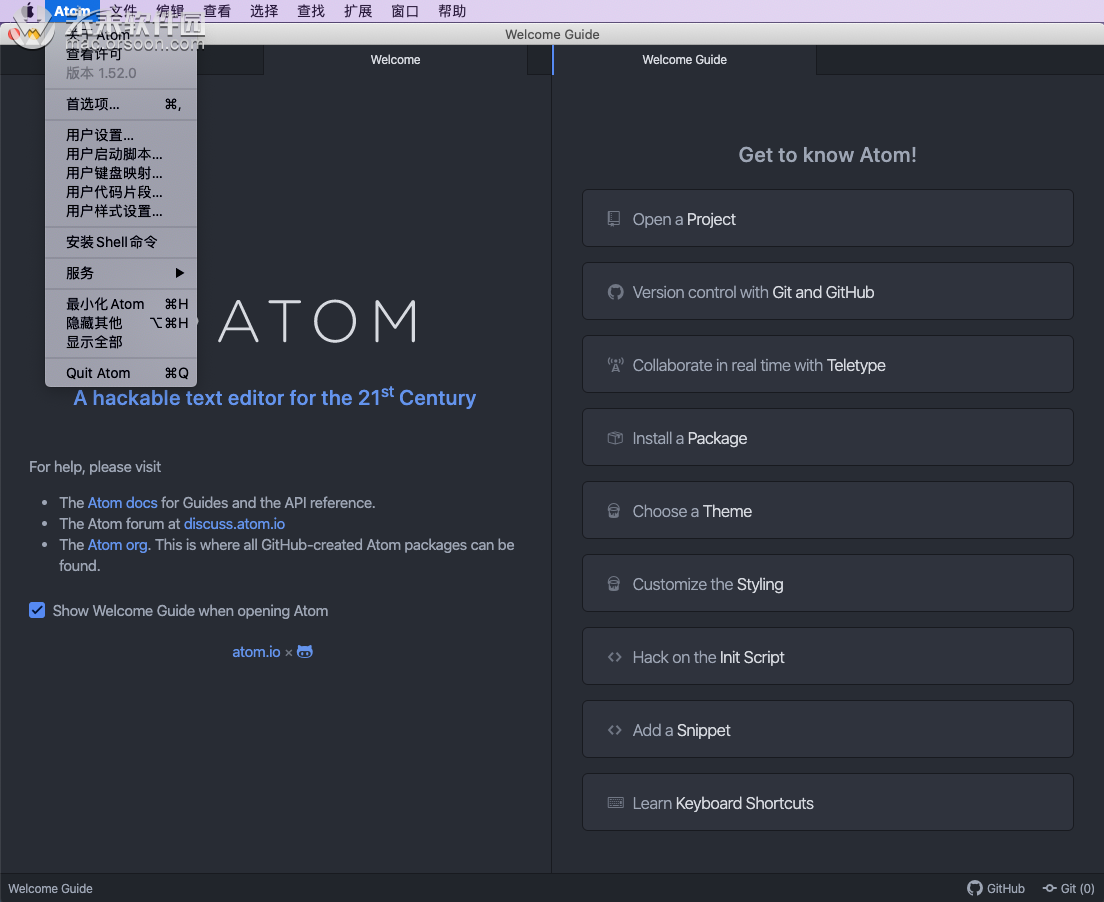Switch to the Welcome Guide tab

pos(684,60)
